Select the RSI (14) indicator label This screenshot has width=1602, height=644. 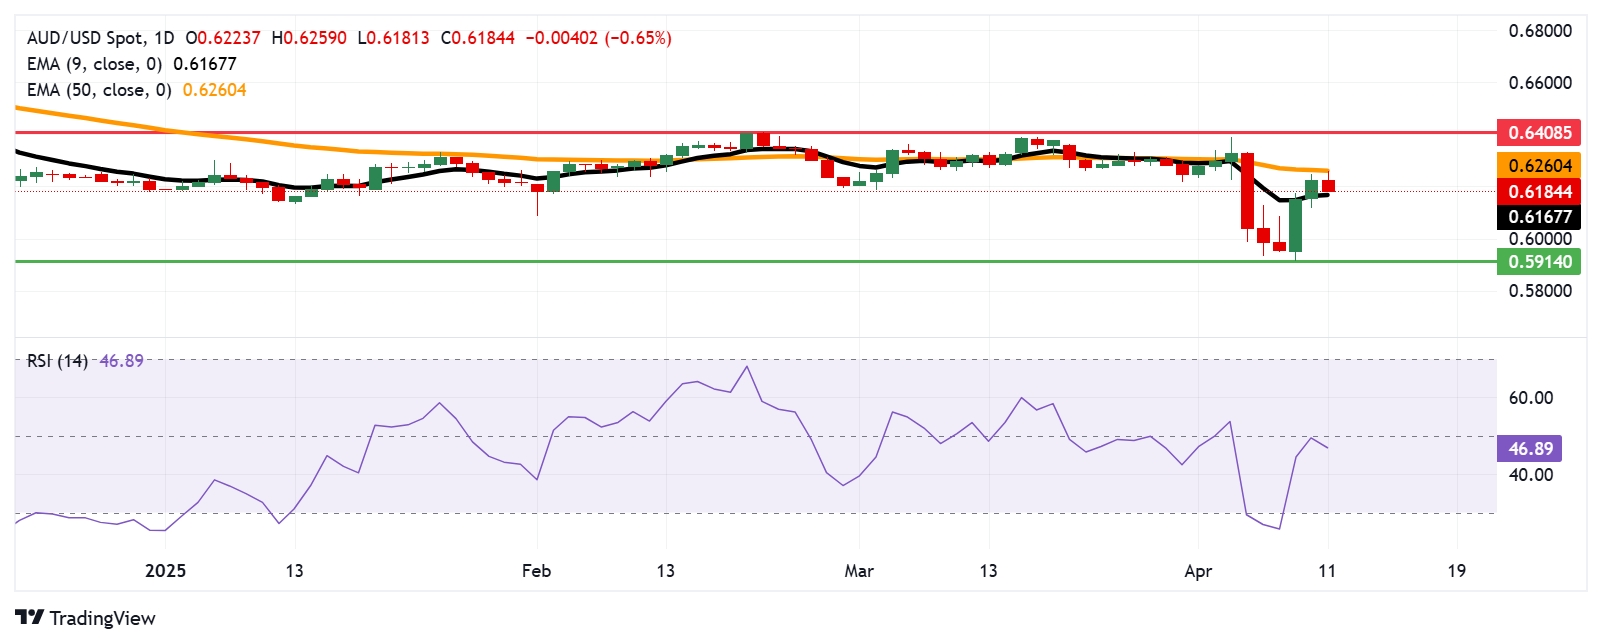click(57, 361)
